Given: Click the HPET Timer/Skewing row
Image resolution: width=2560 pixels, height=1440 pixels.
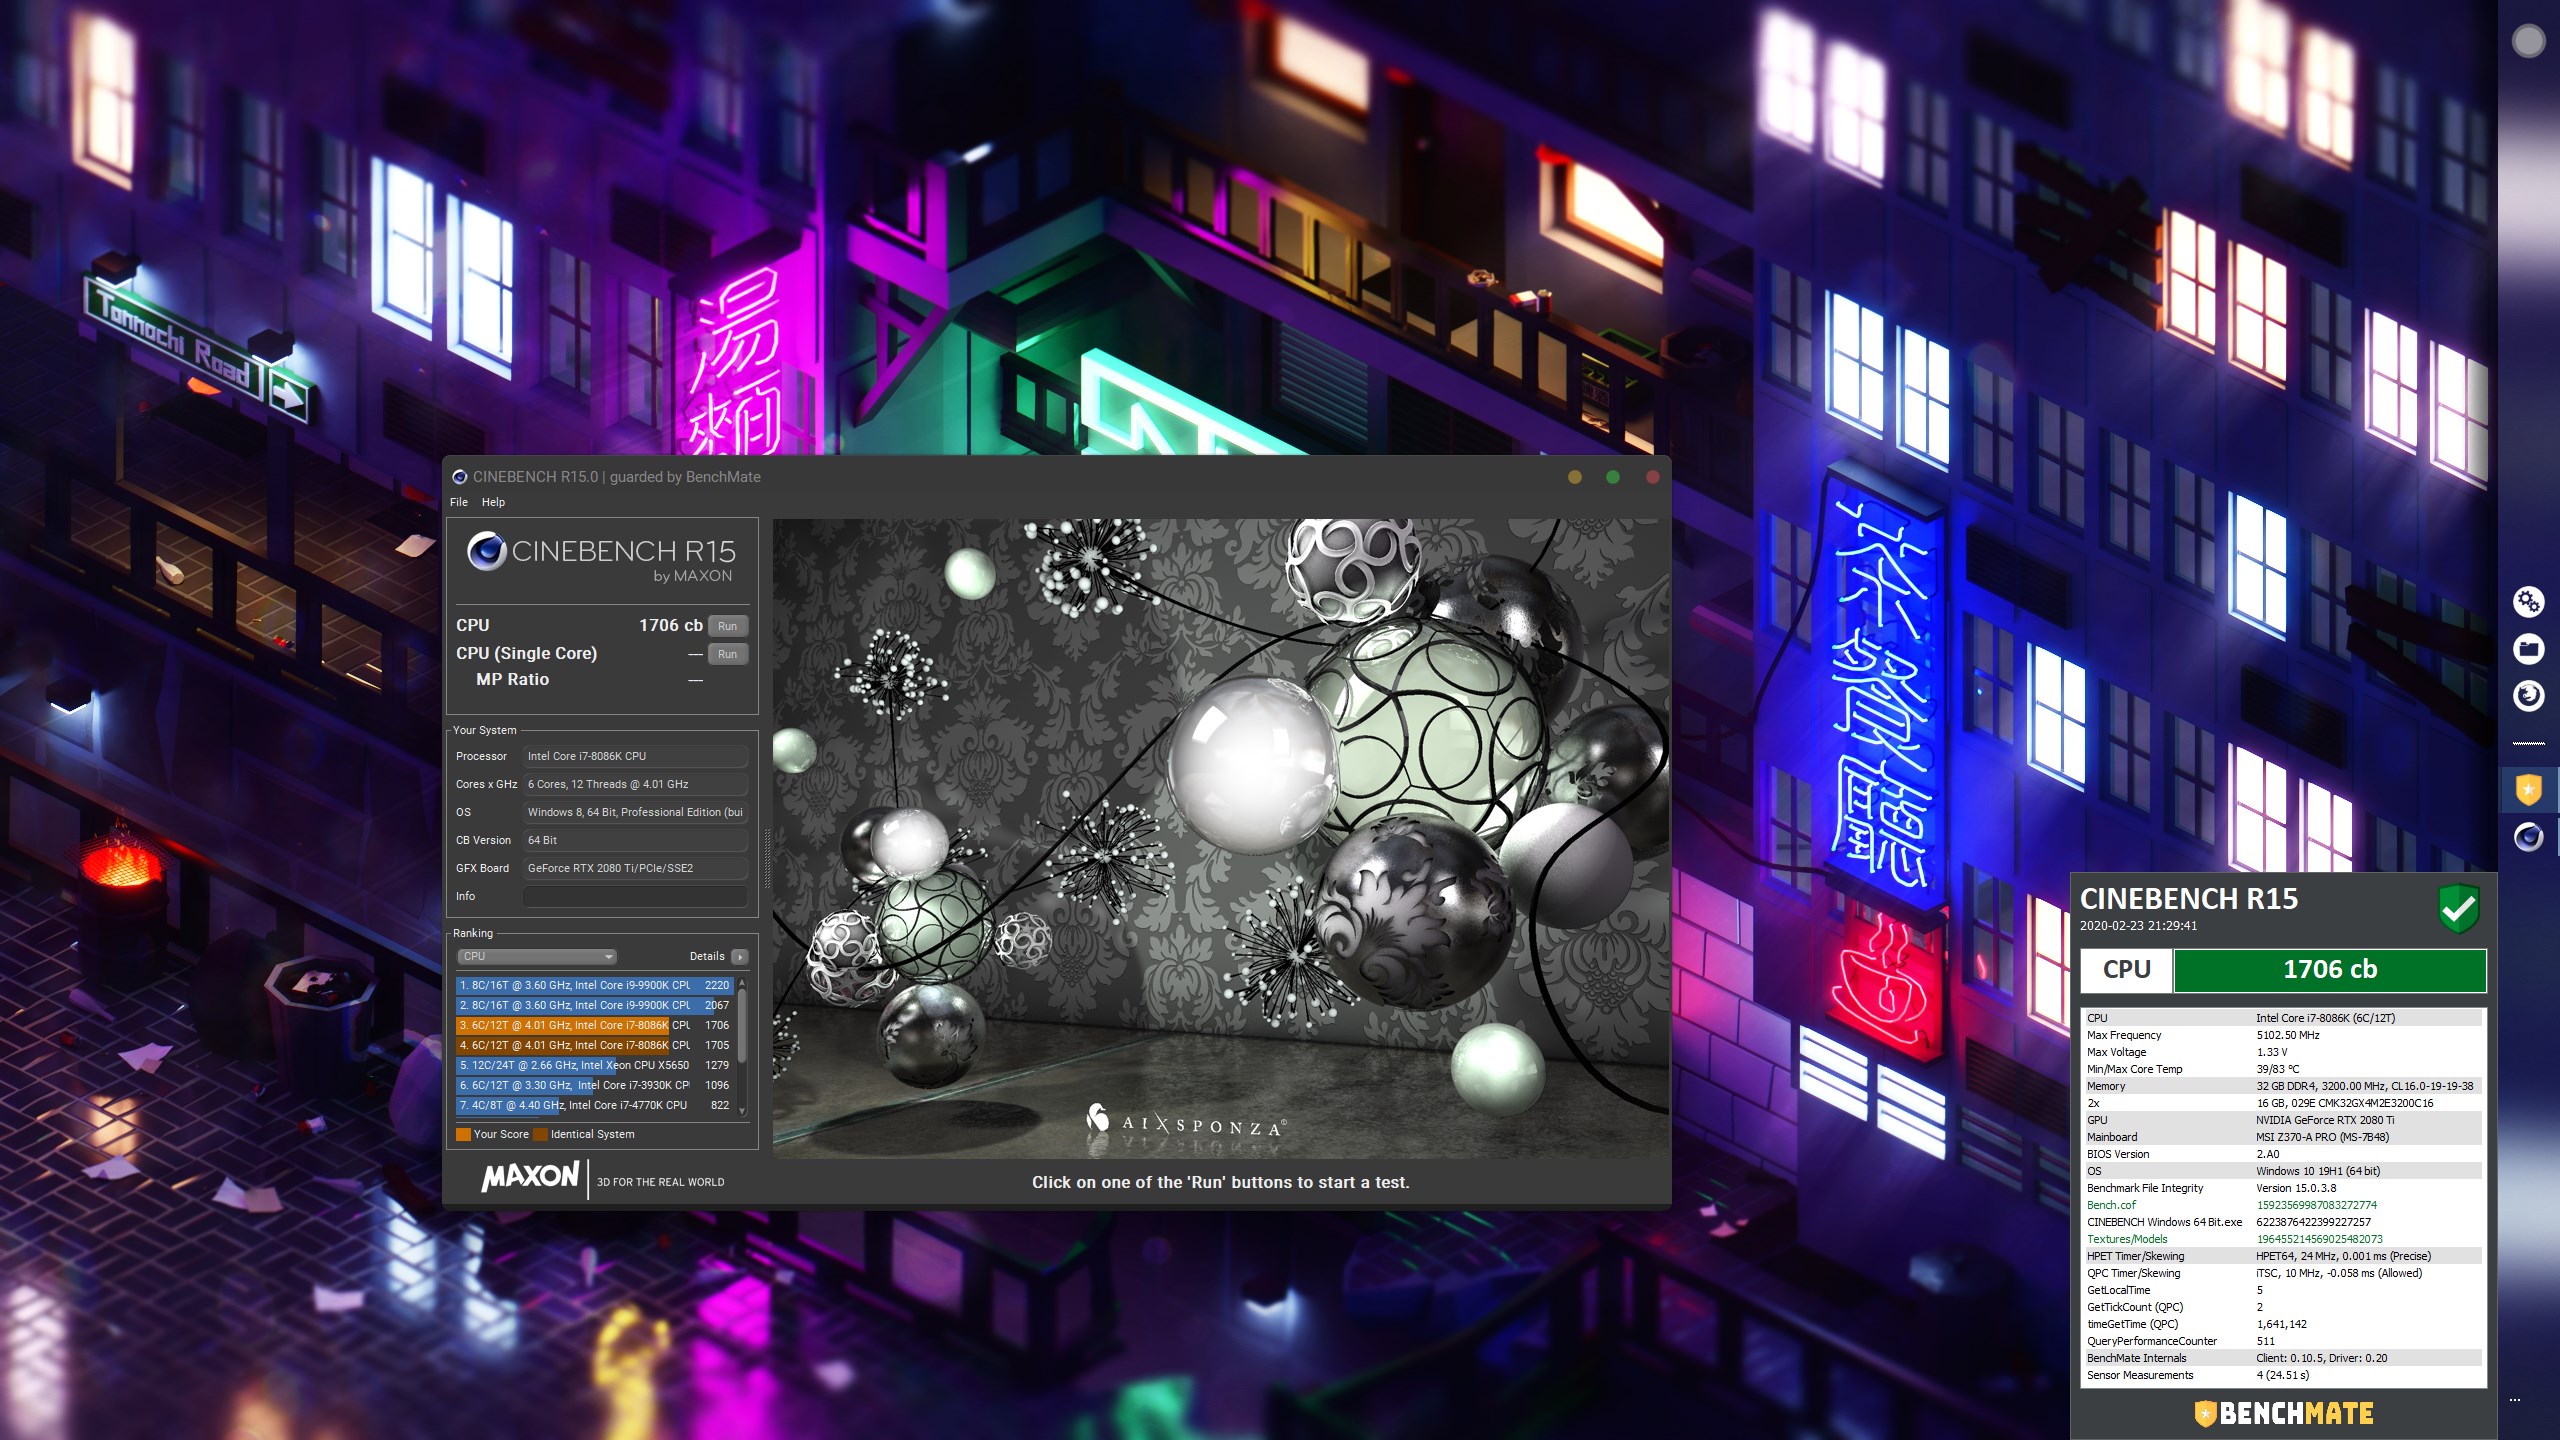Looking at the screenshot, I should pyautogui.click(x=2283, y=1256).
